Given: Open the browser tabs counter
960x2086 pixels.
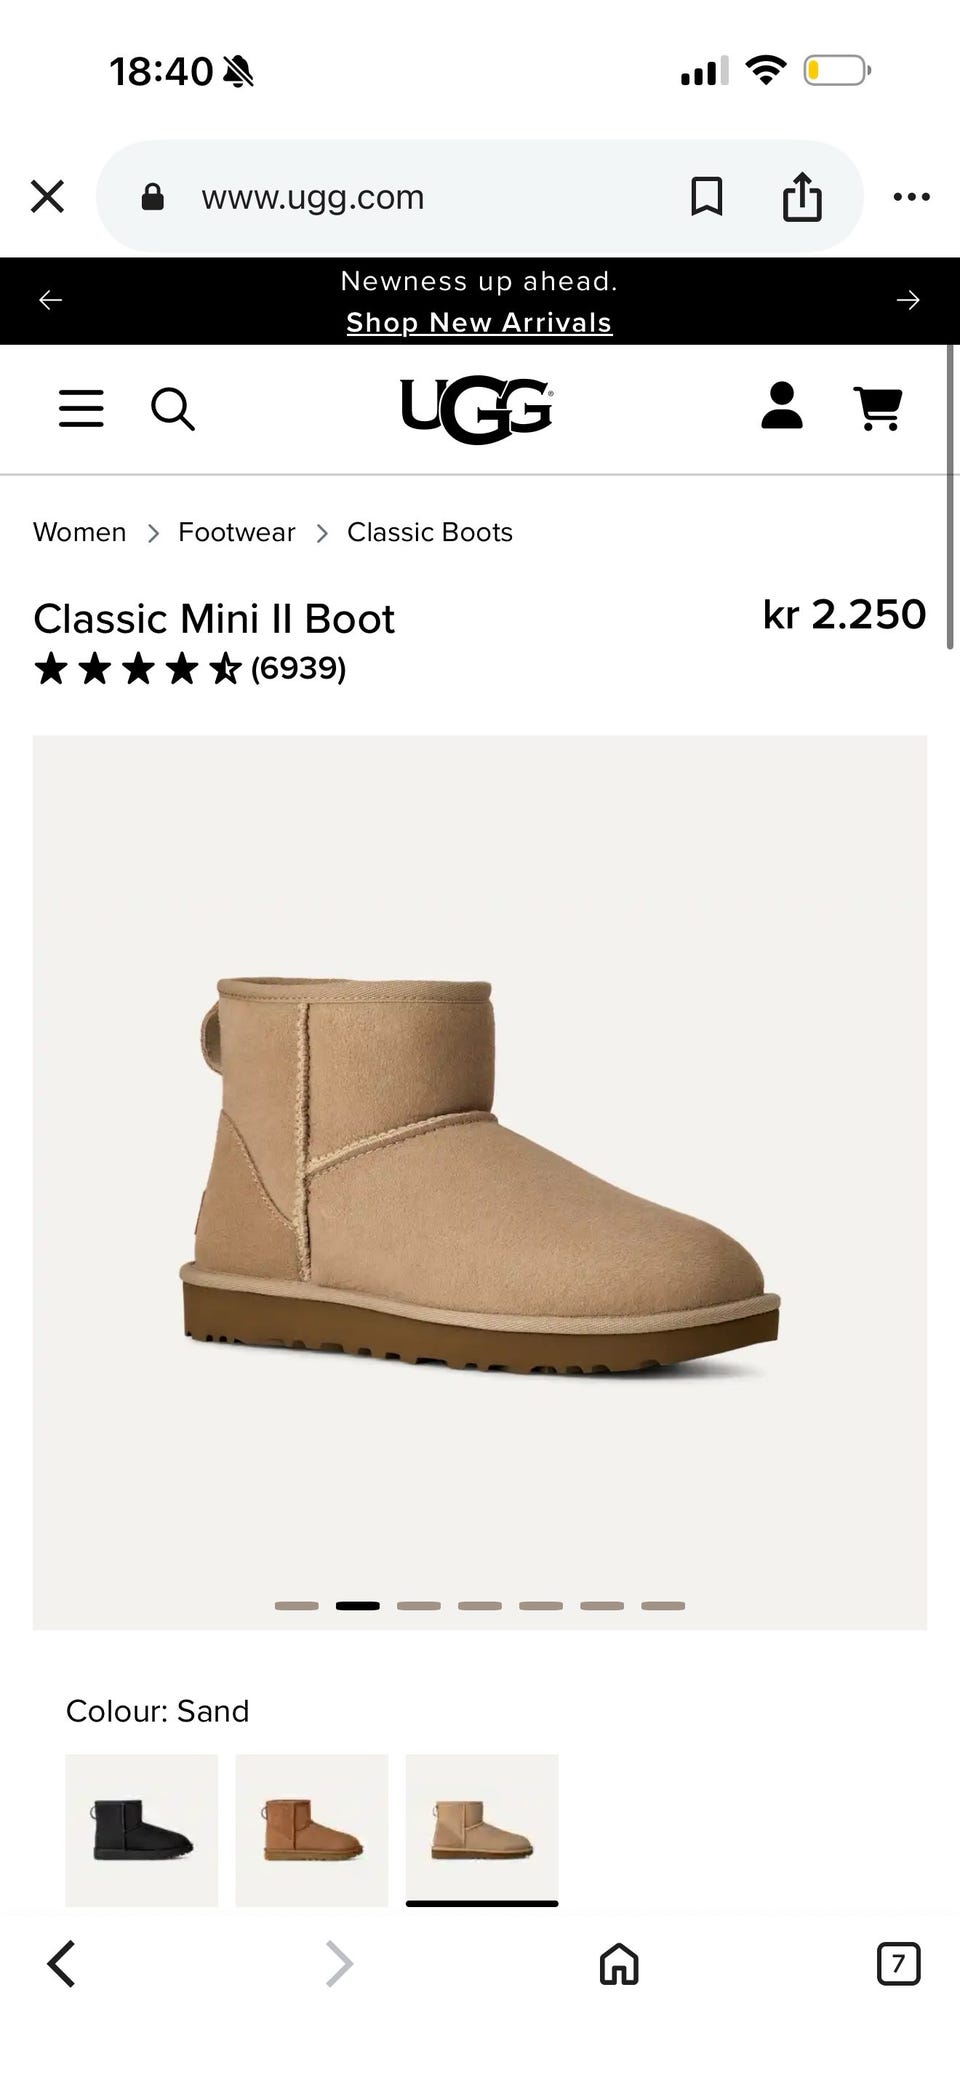Looking at the screenshot, I should pyautogui.click(x=898, y=1964).
